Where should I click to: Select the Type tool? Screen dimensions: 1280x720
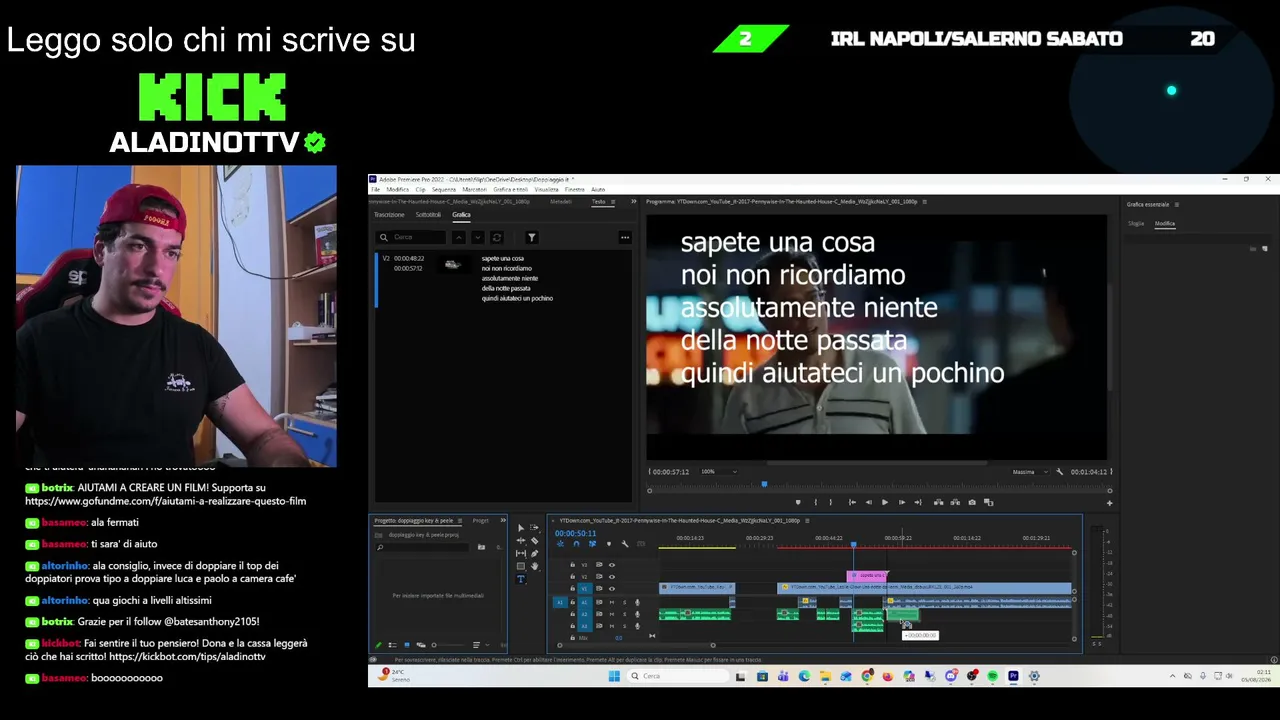[x=520, y=579]
